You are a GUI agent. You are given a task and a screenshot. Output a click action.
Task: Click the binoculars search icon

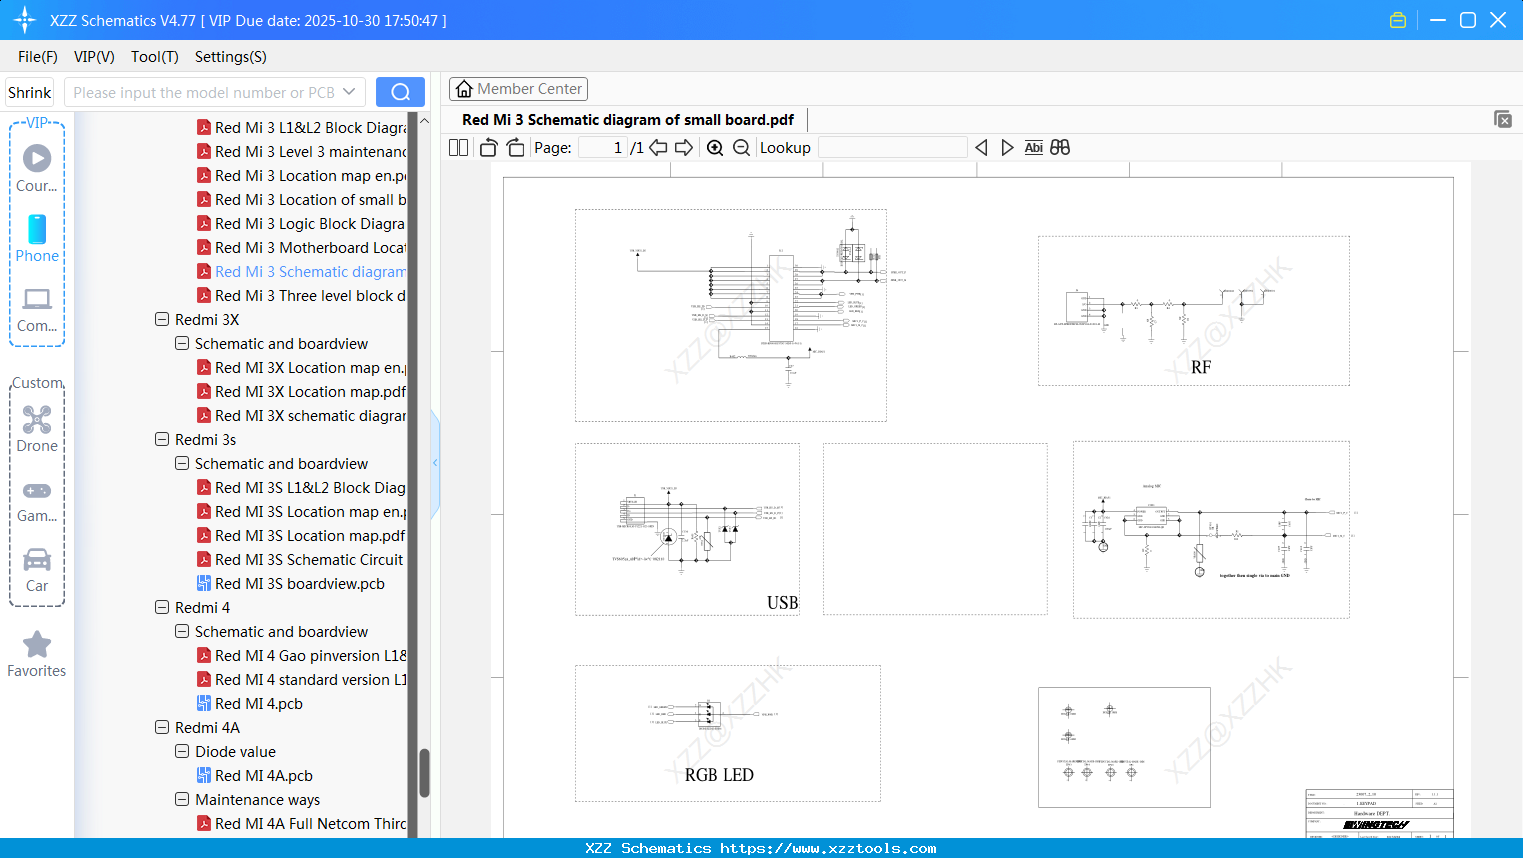pyautogui.click(x=1060, y=148)
